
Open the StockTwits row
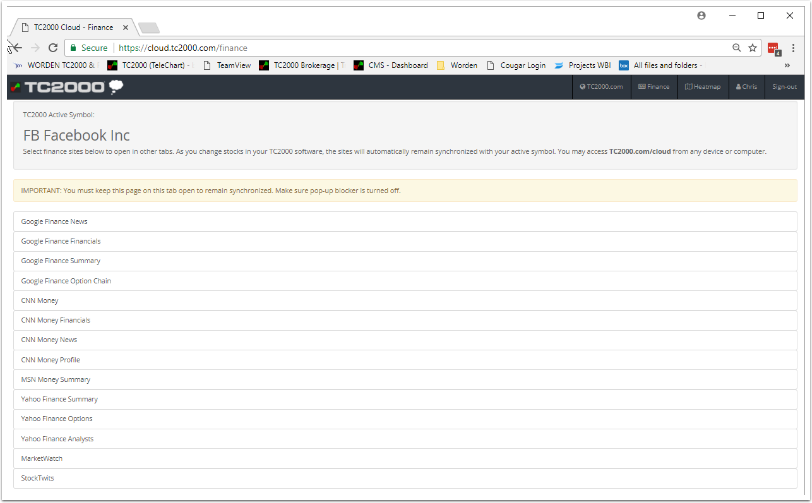click(x=405, y=478)
